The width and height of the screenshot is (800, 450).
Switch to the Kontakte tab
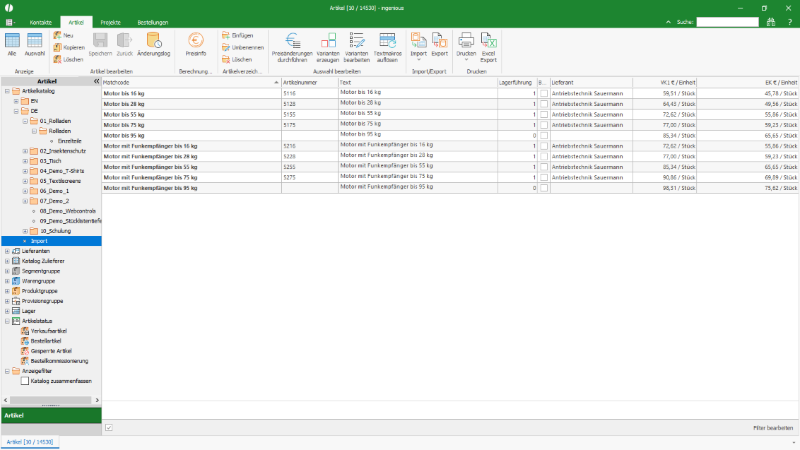41,22
